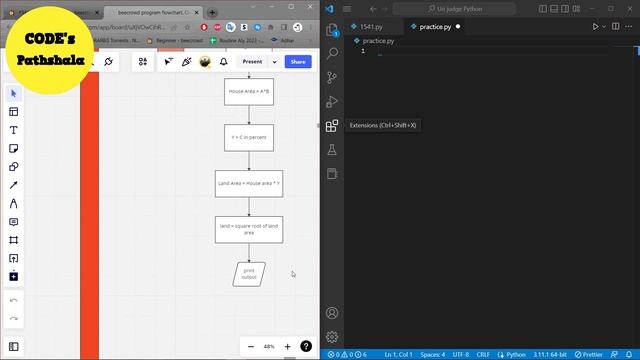Open Miro notifications bell
The height and width of the screenshot is (360, 640).
tap(224, 62)
